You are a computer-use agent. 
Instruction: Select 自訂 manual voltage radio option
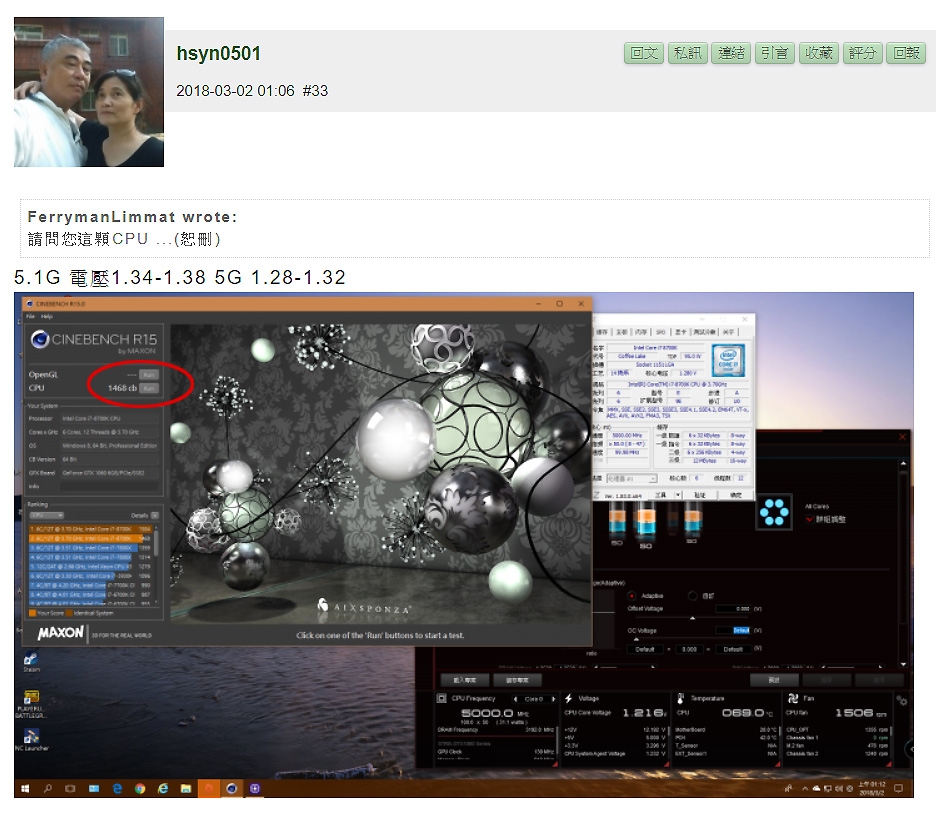click(692, 596)
